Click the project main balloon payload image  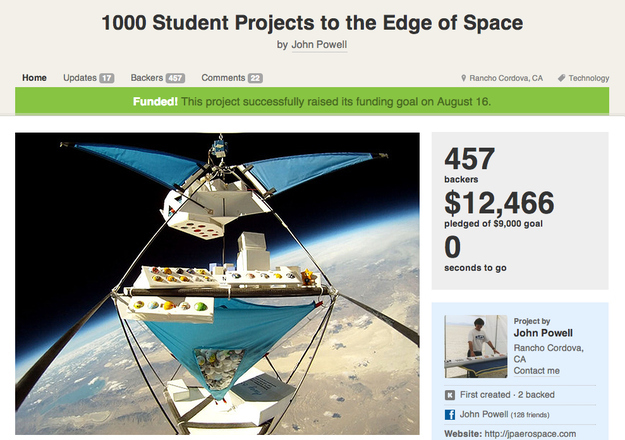coord(217,283)
